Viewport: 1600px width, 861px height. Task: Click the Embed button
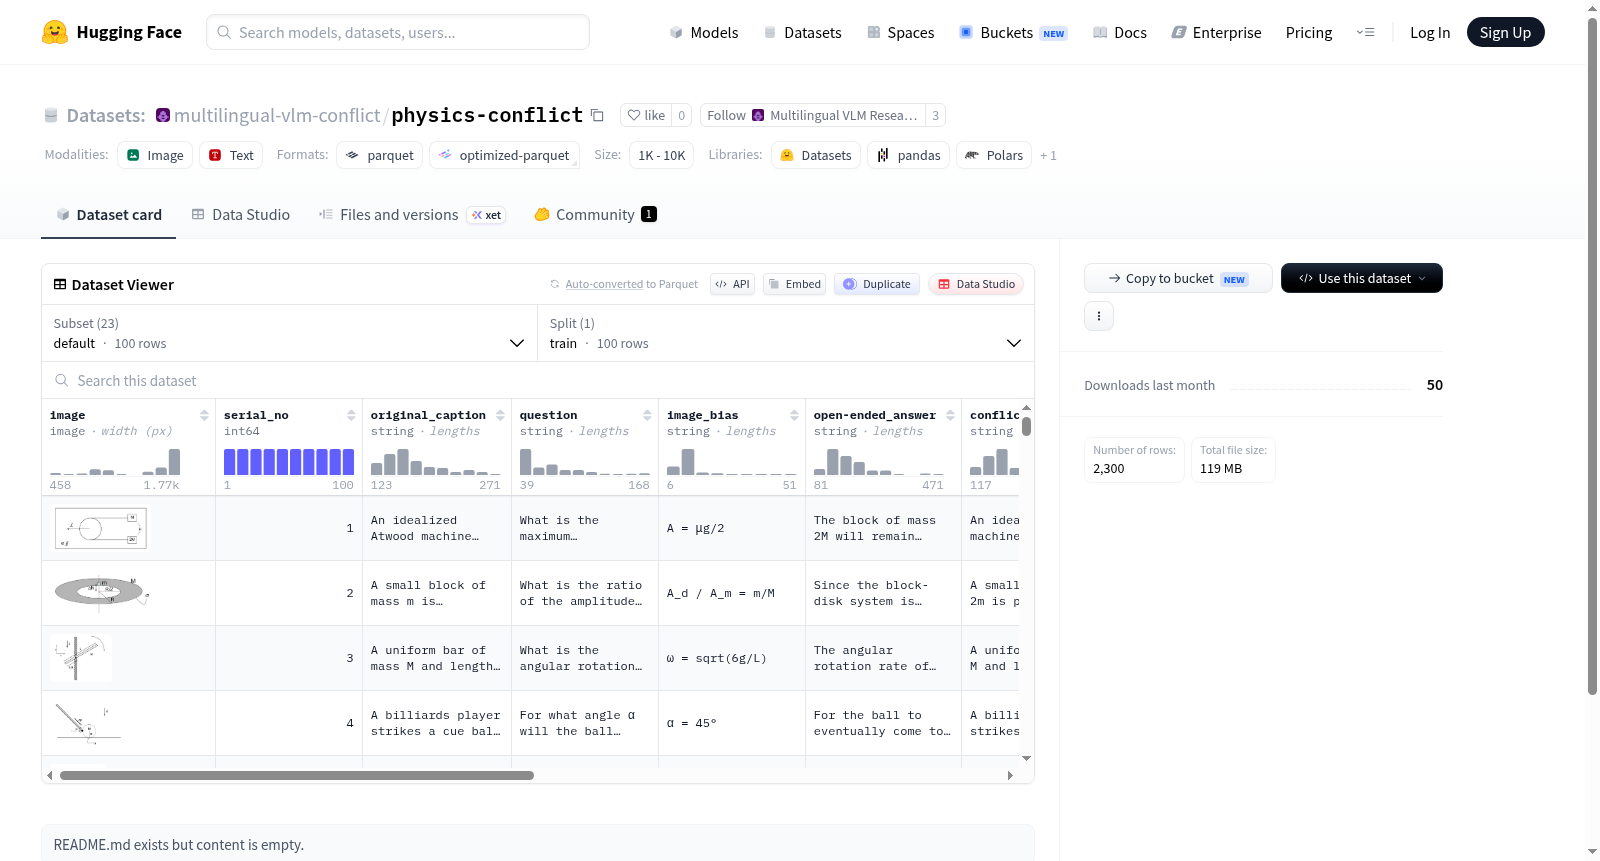(x=796, y=284)
